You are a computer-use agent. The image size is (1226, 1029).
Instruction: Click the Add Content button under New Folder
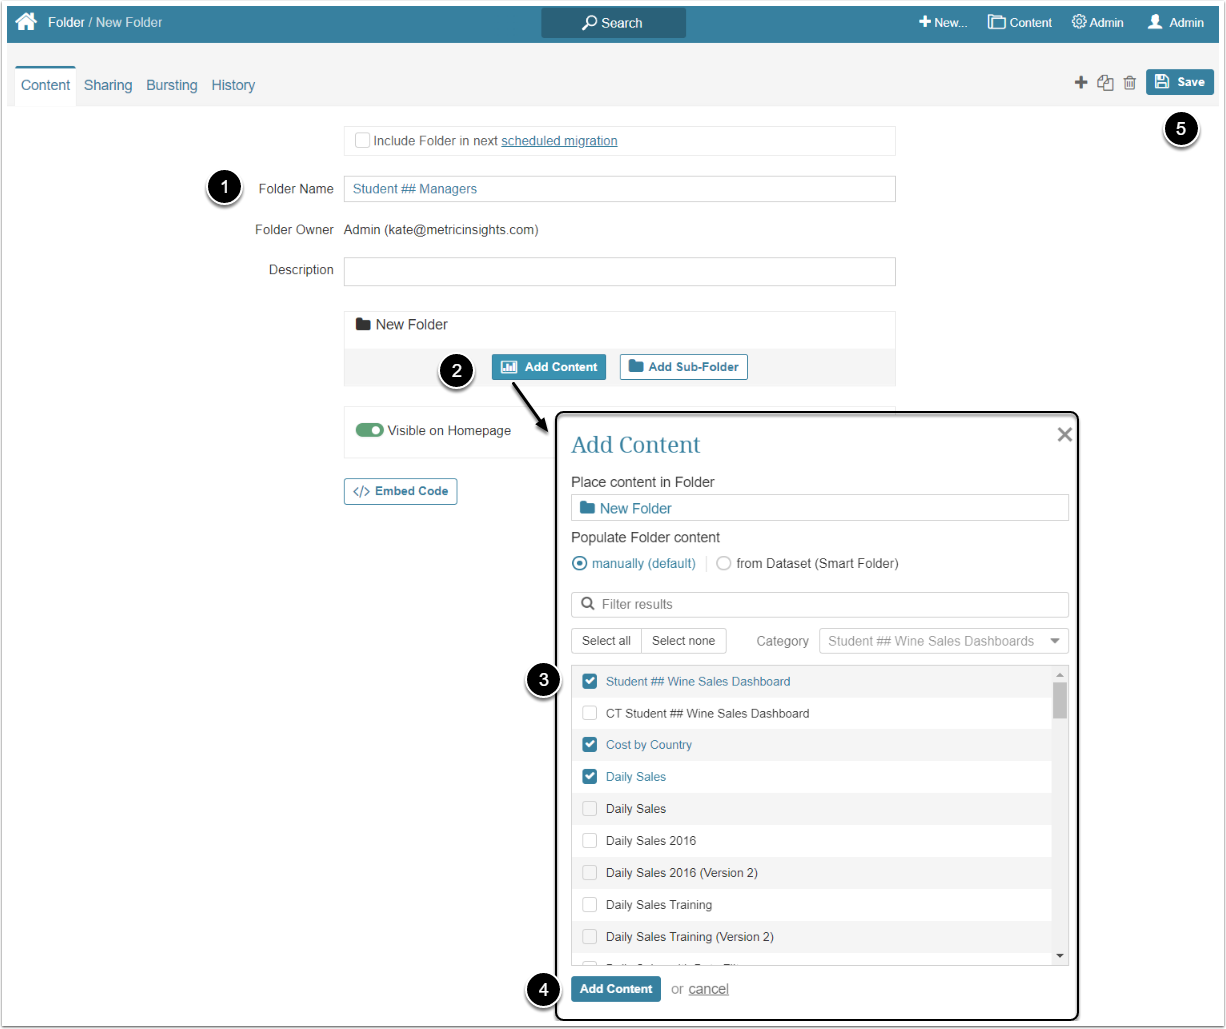pos(548,367)
